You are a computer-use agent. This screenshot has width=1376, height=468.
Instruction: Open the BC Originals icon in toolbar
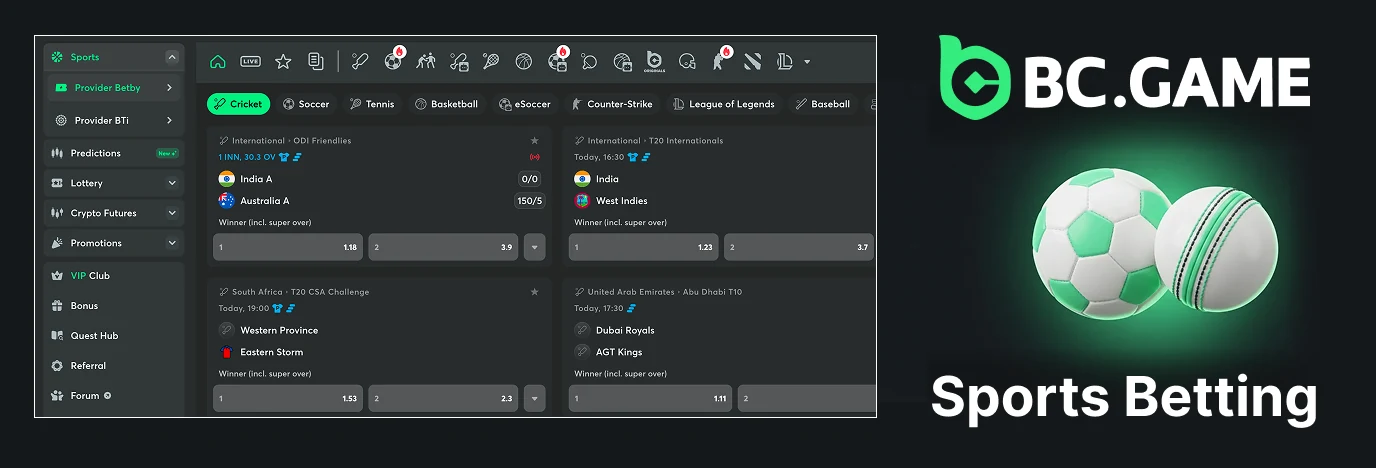pyautogui.click(x=655, y=61)
